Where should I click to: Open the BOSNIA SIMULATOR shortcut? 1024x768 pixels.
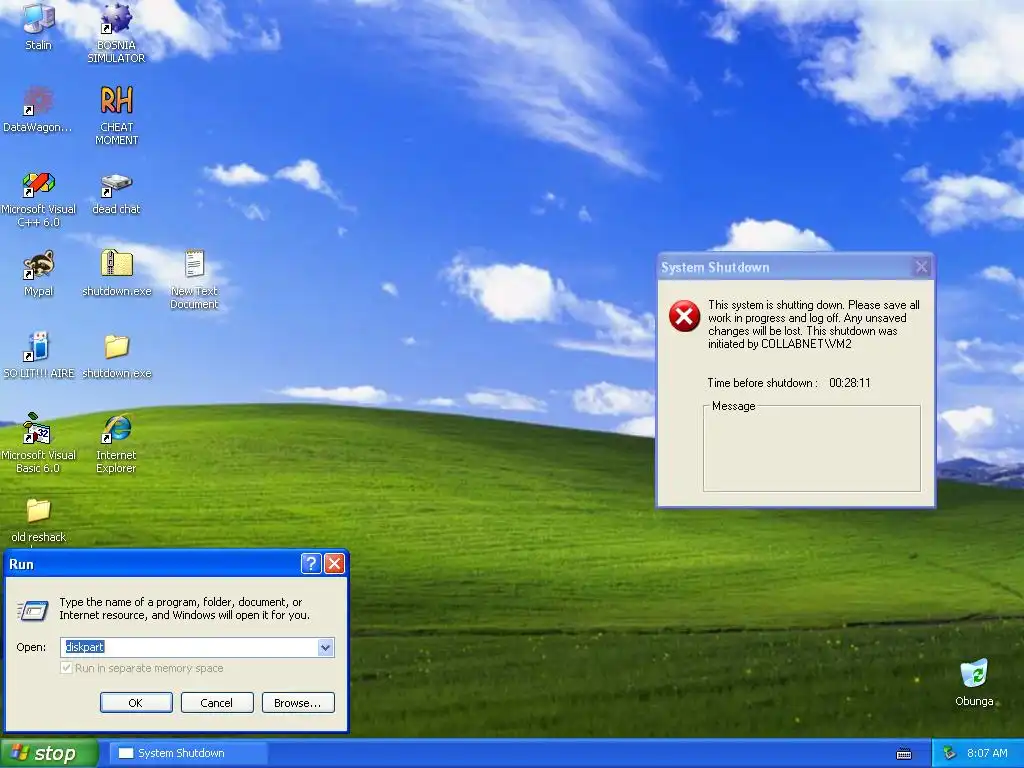(x=116, y=33)
